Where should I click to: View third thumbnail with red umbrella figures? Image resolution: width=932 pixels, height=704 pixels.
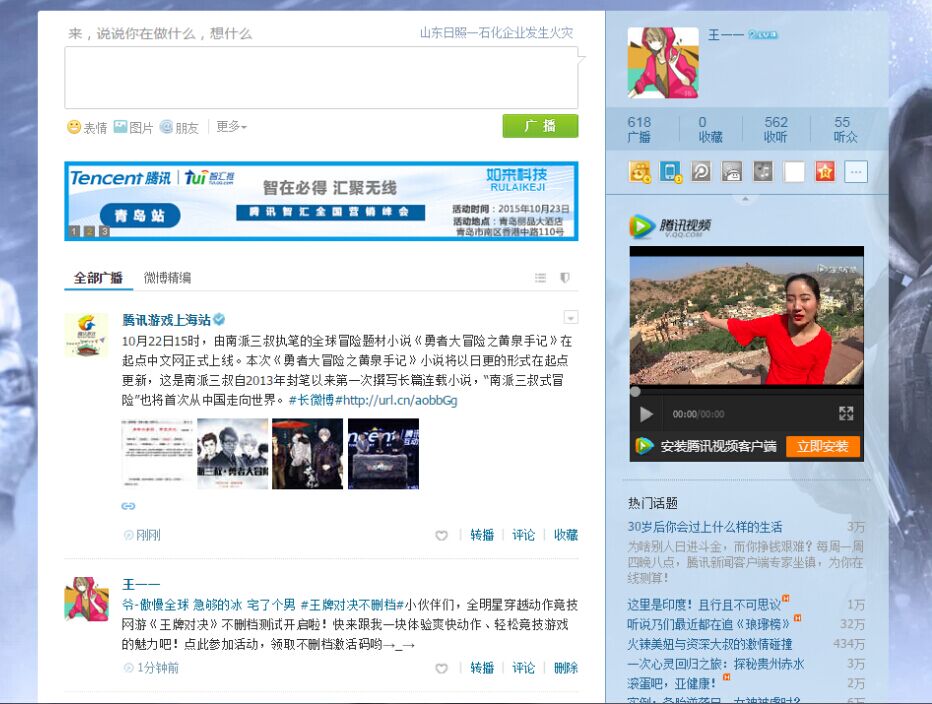point(307,454)
